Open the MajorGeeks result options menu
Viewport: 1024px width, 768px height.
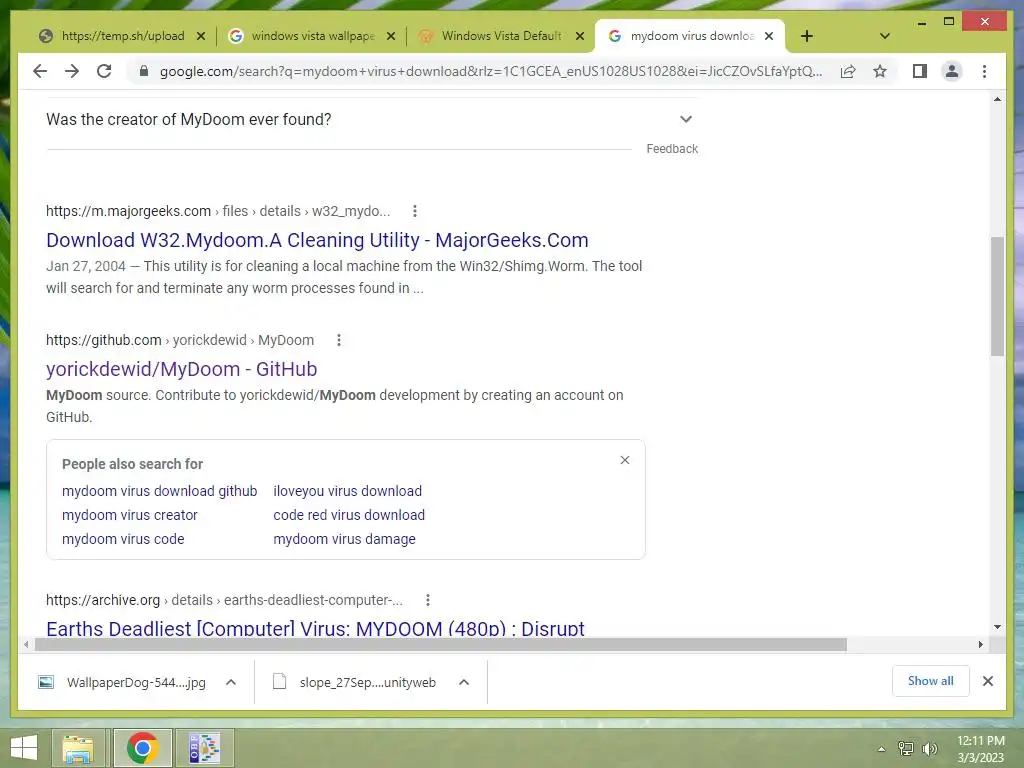point(415,211)
